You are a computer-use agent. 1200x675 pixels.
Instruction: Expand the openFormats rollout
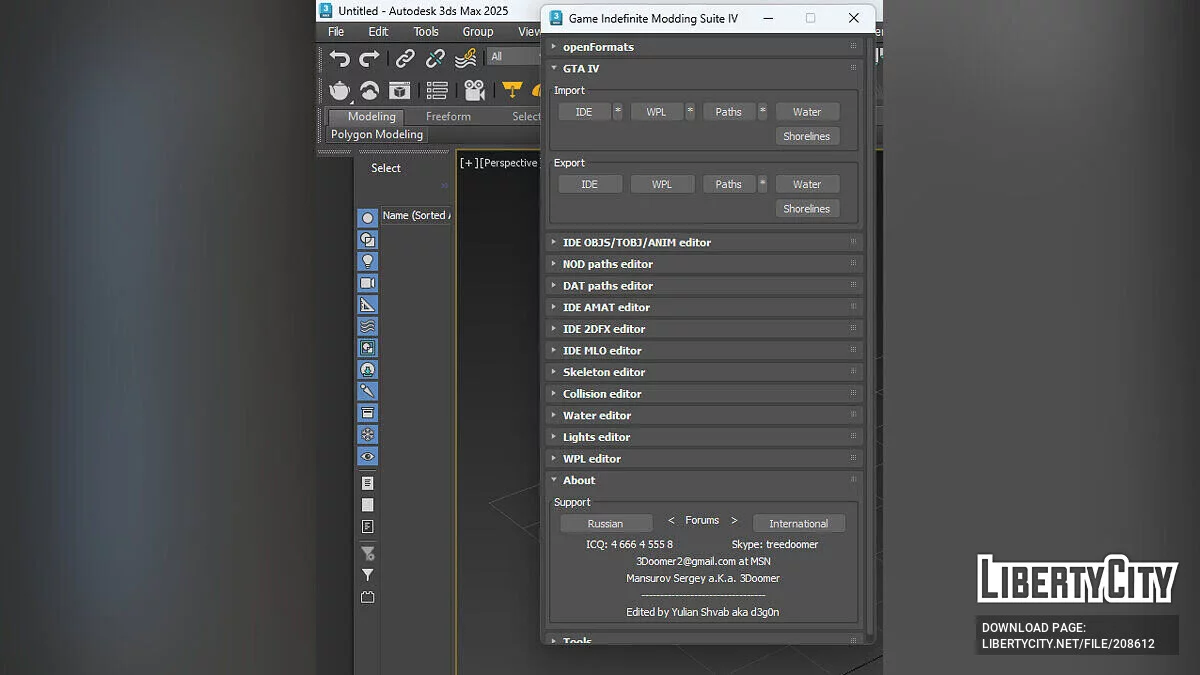[597, 47]
